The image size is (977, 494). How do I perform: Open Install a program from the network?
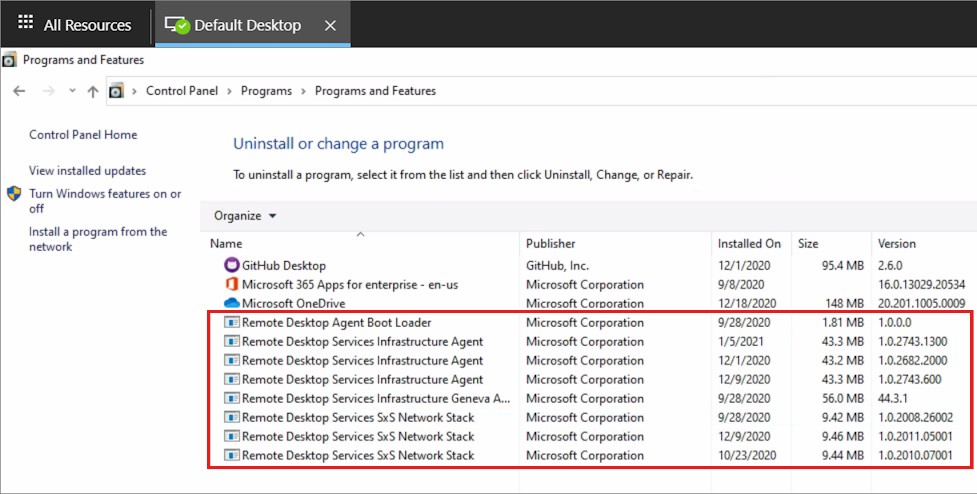click(98, 239)
